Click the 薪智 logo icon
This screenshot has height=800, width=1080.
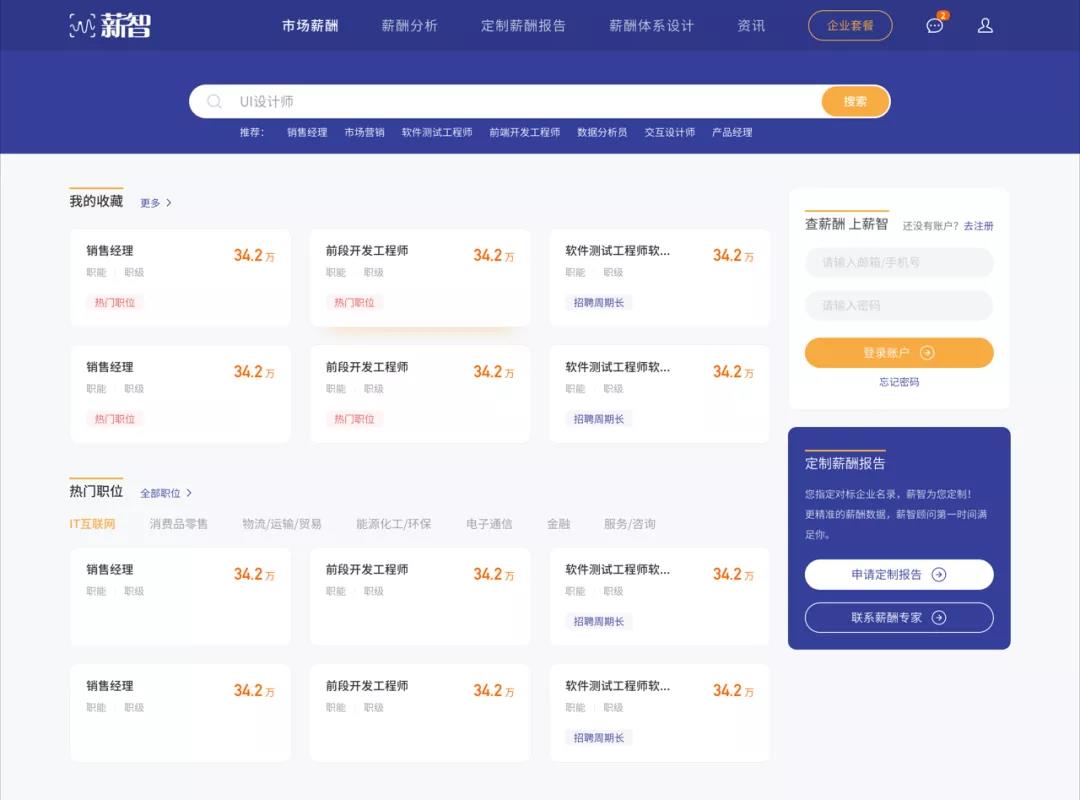[82, 26]
